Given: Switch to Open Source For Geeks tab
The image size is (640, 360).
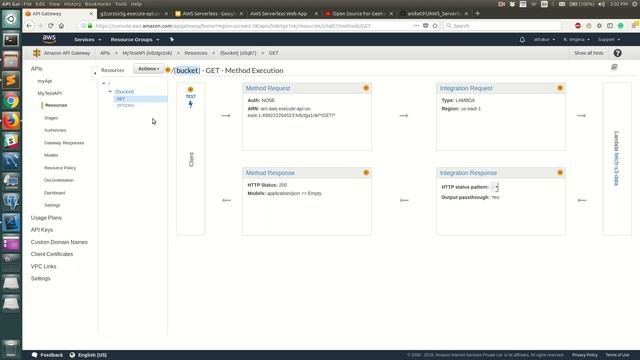Looking at the screenshot, I should pos(358,13).
